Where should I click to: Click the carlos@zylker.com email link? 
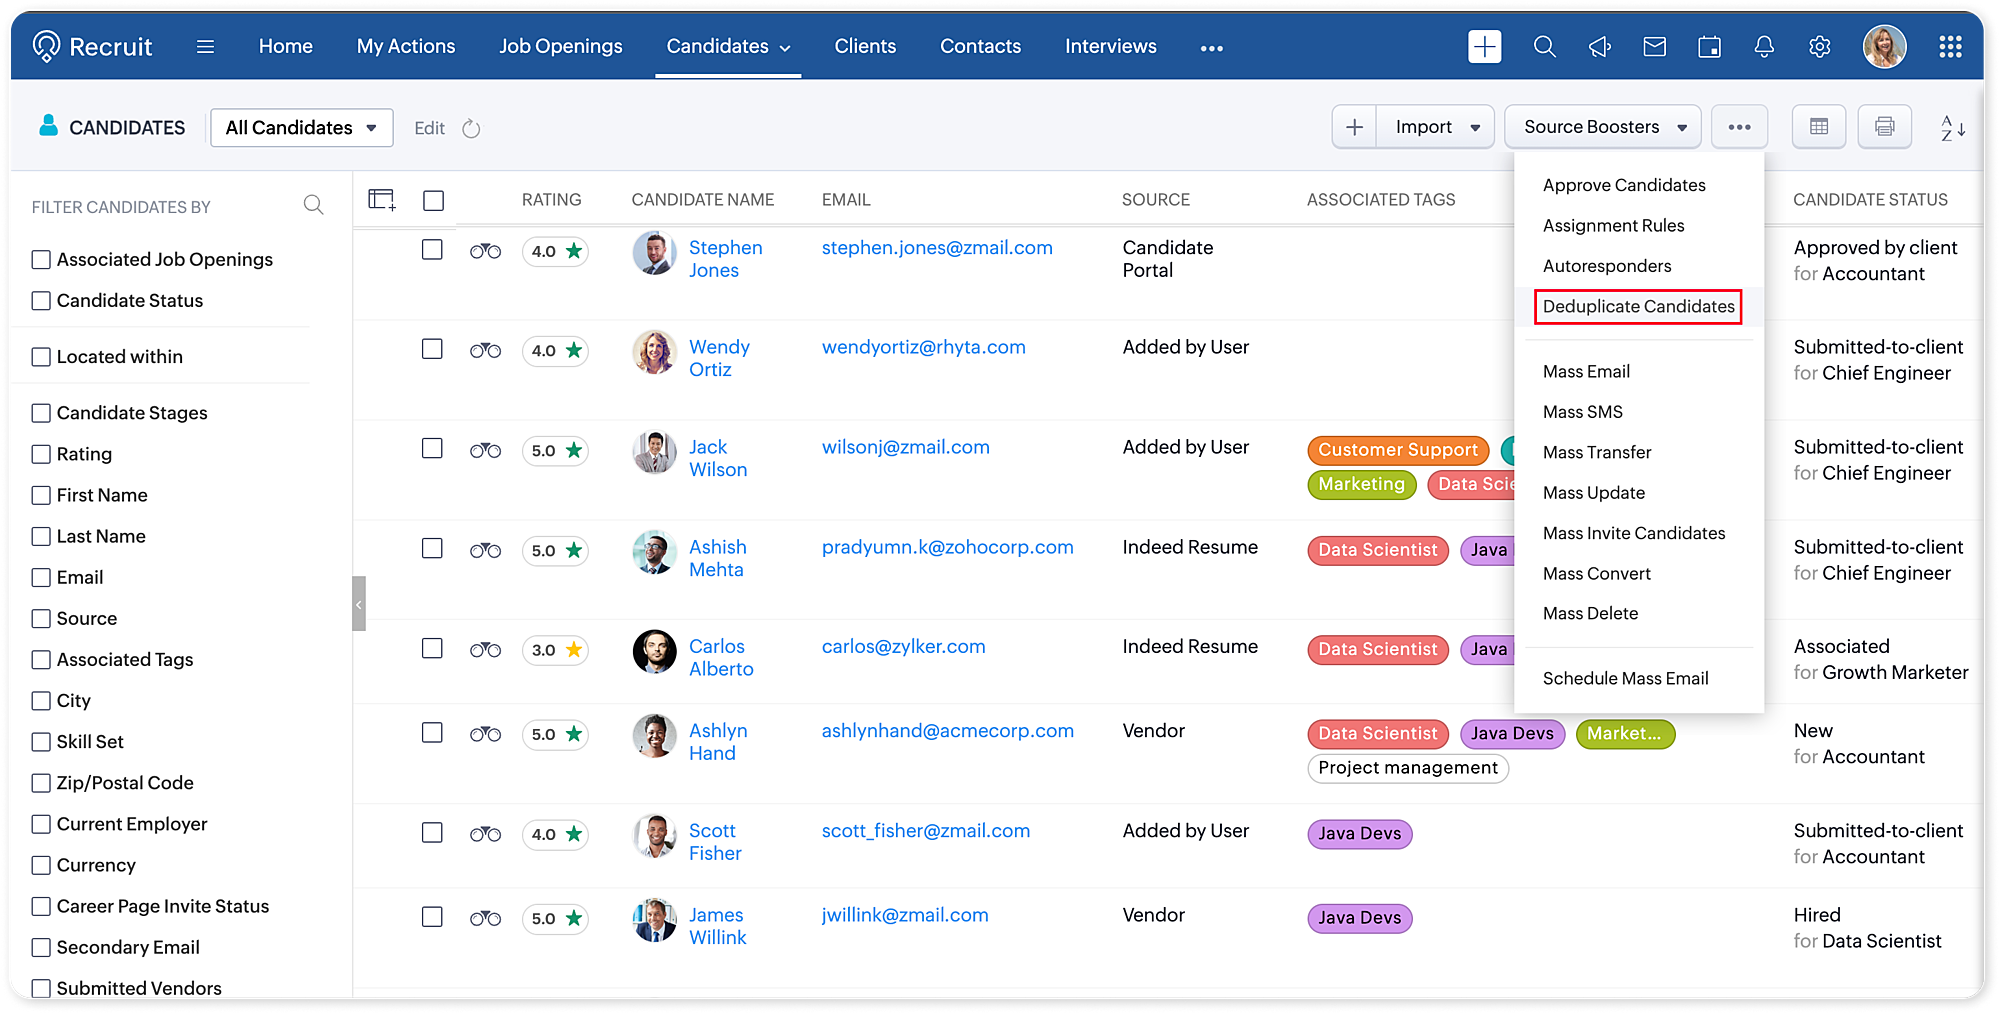(x=903, y=647)
